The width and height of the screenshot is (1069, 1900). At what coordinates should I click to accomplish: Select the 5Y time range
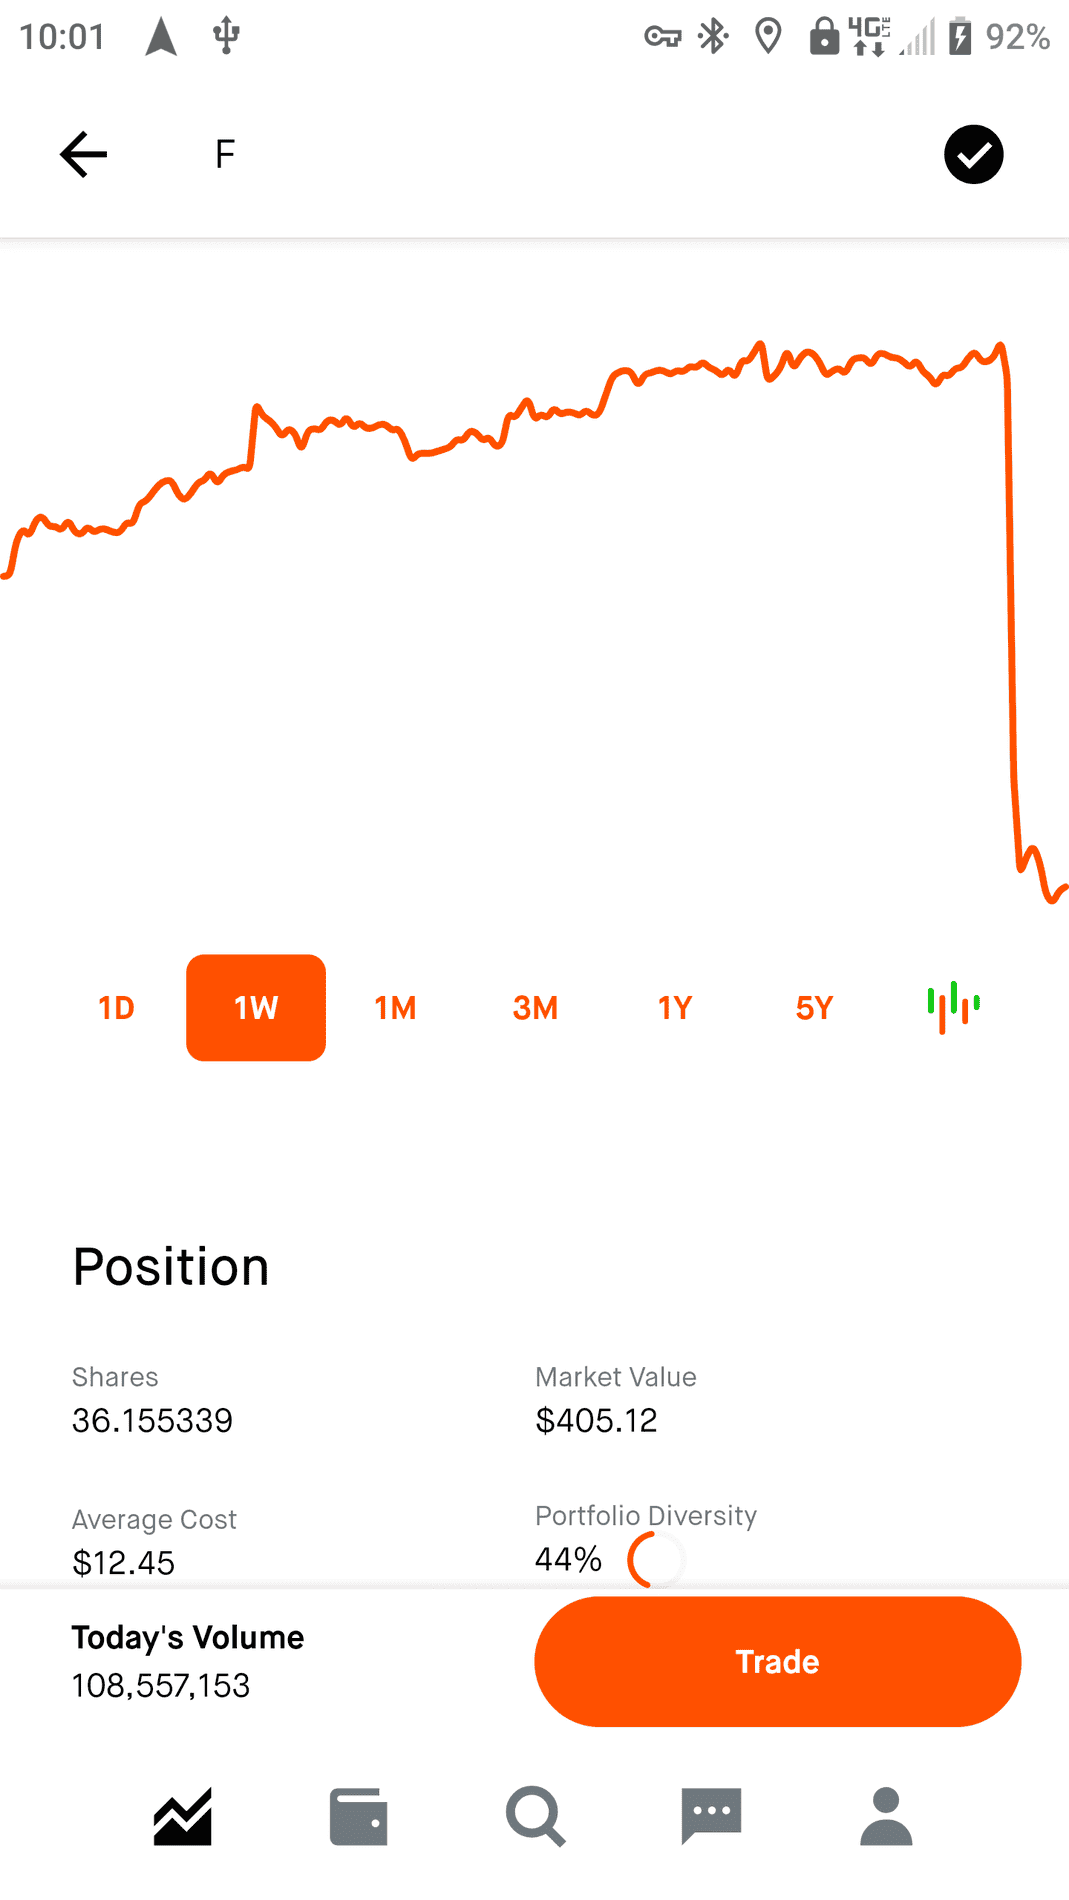click(814, 1008)
